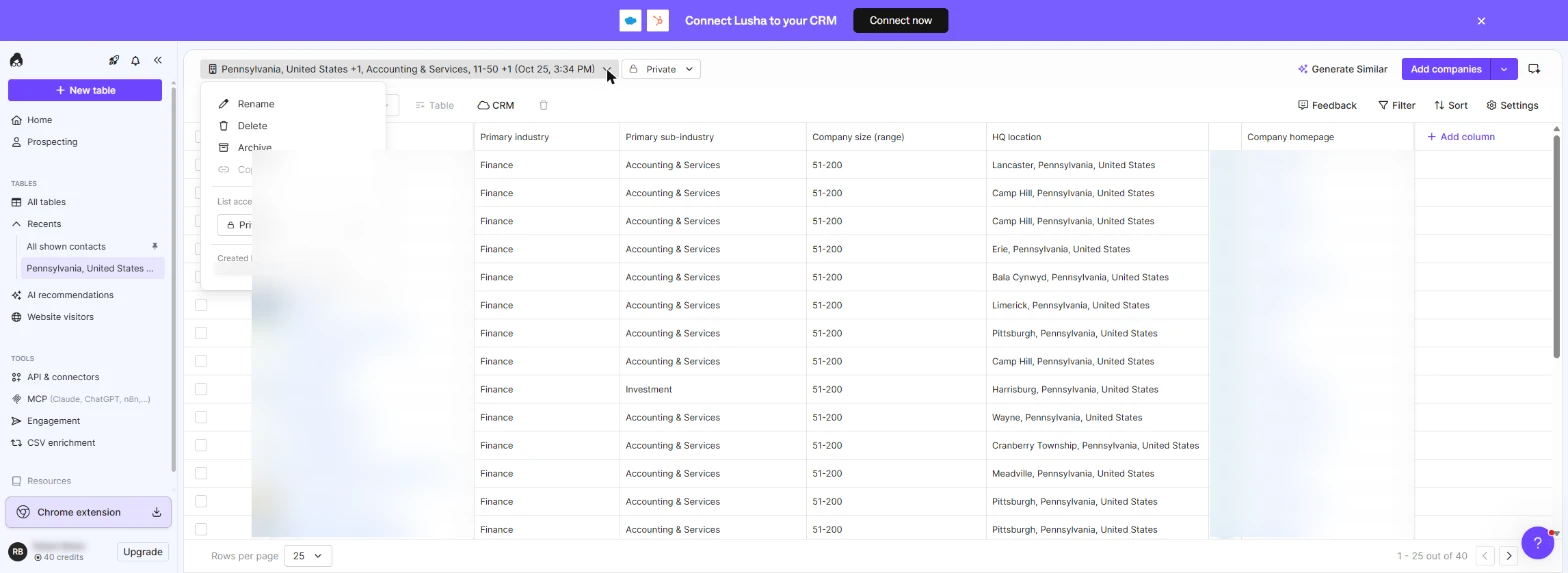Unpin the All shown contacts pin icon

pyautogui.click(x=155, y=246)
